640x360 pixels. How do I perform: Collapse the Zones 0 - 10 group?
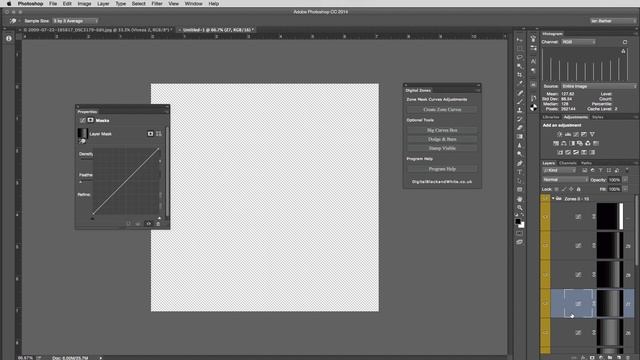pos(553,198)
